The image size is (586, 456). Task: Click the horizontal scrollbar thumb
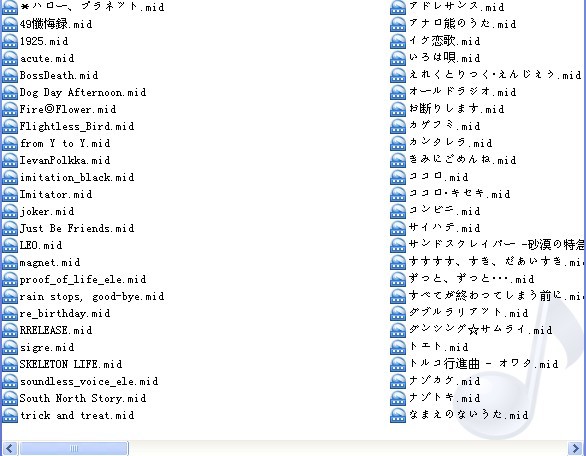tap(74, 448)
